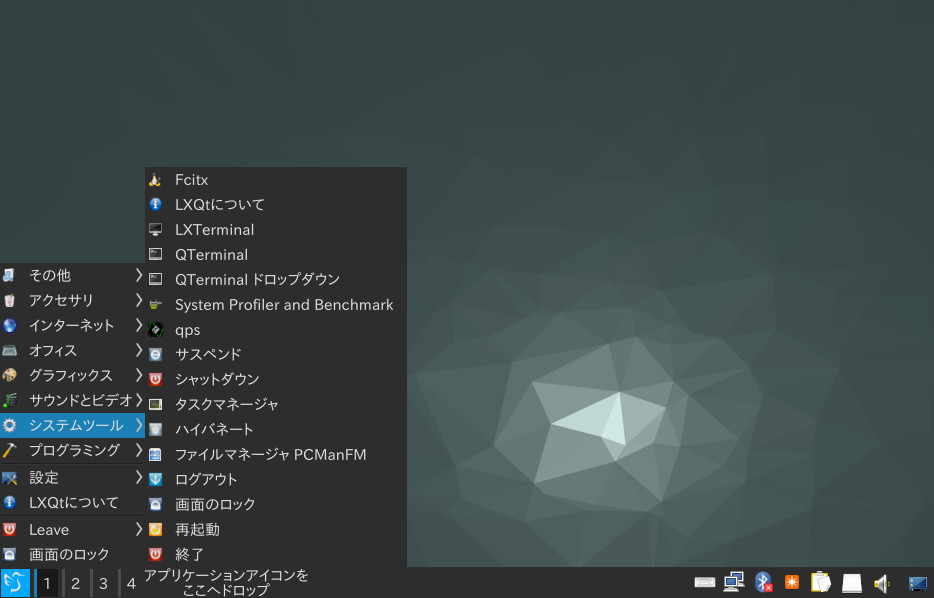Open the プログラミング submenu
934x598 pixels.
pyautogui.click(x=72, y=450)
